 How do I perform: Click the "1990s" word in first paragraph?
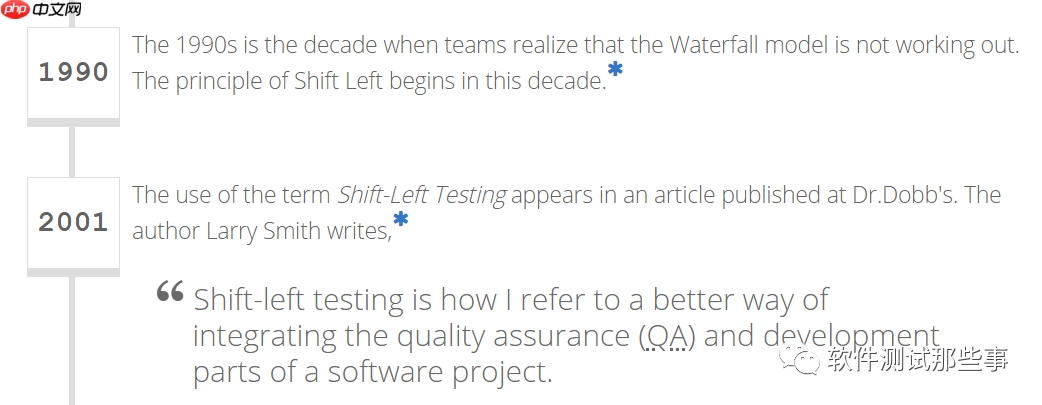click(x=214, y=44)
